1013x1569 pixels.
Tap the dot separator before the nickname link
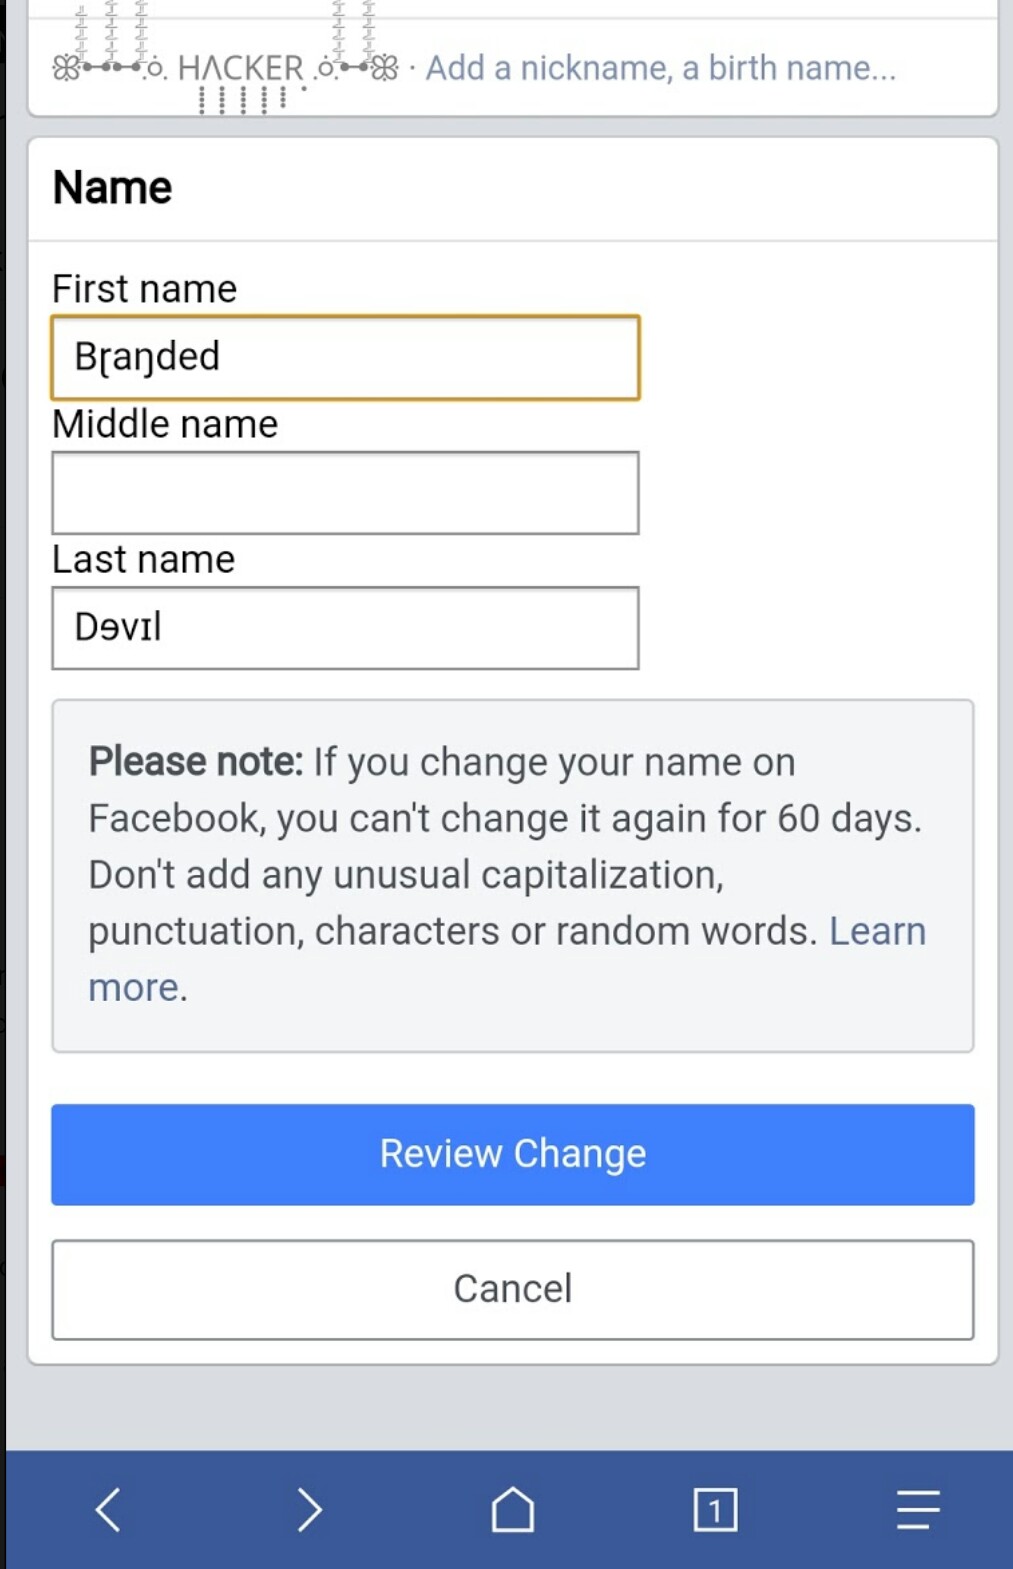point(410,68)
